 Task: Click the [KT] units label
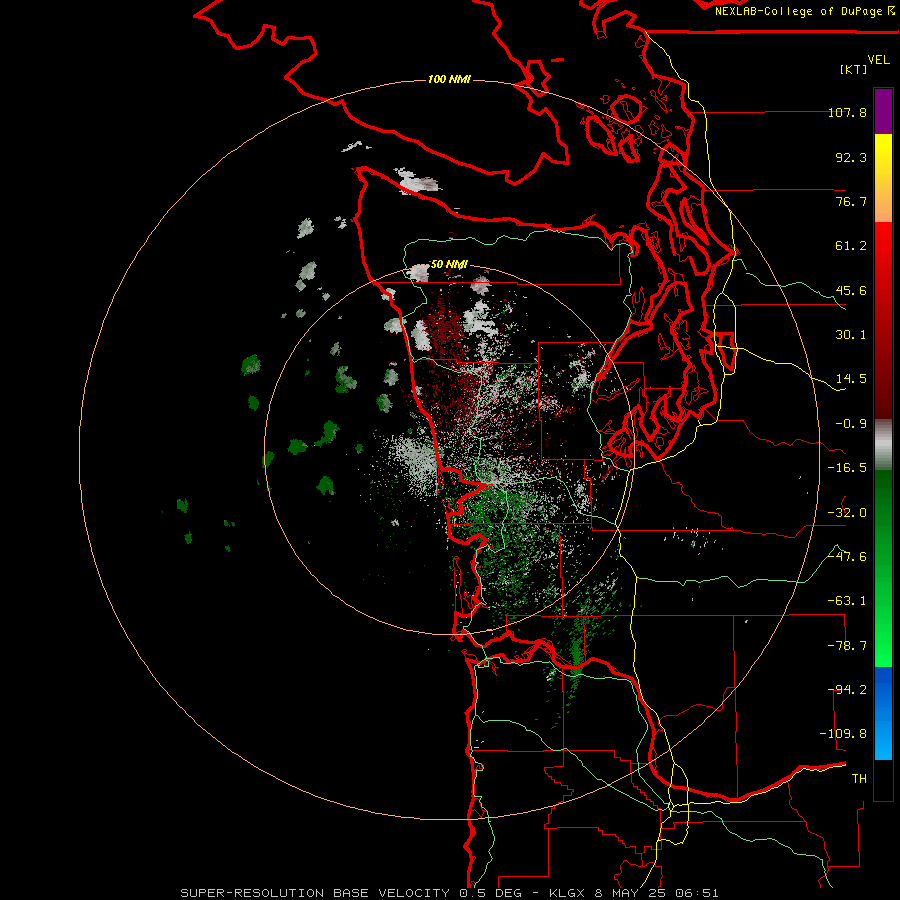click(x=854, y=69)
